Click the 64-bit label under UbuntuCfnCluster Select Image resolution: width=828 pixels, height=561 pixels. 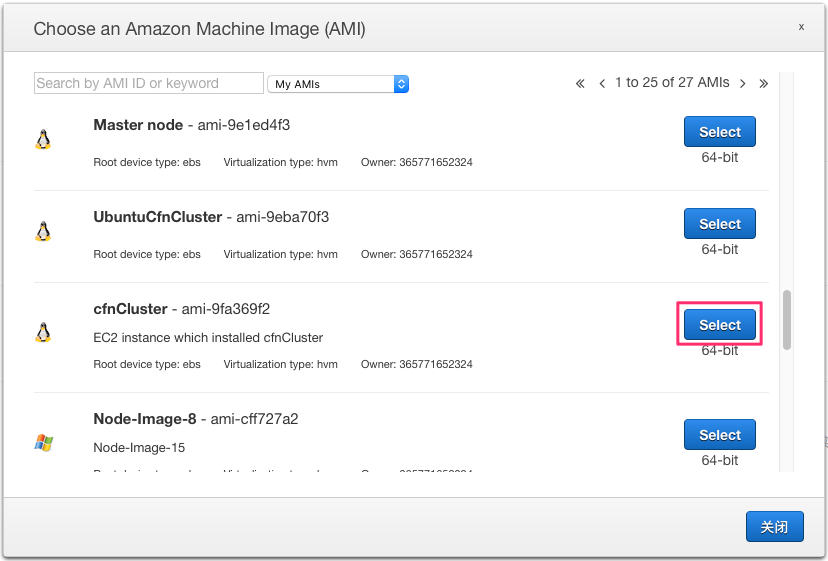(720, 249)
